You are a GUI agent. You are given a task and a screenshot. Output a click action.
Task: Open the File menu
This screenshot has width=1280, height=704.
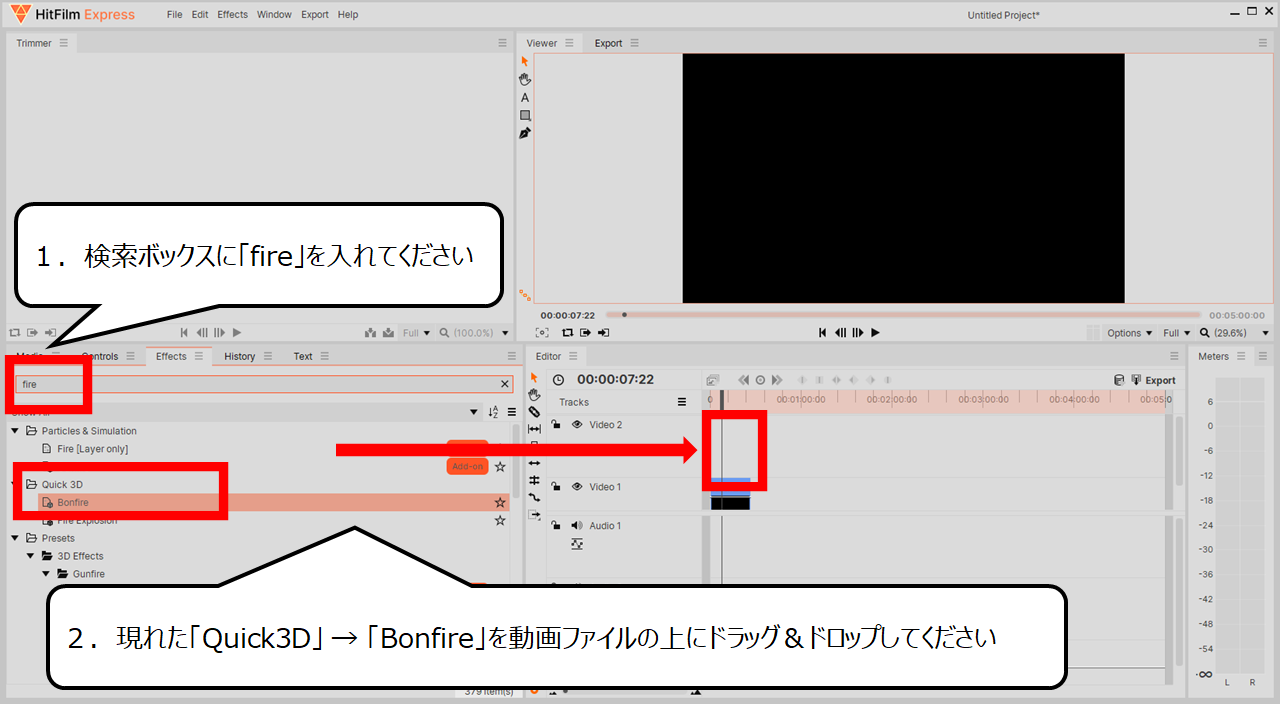pos(174,15)
